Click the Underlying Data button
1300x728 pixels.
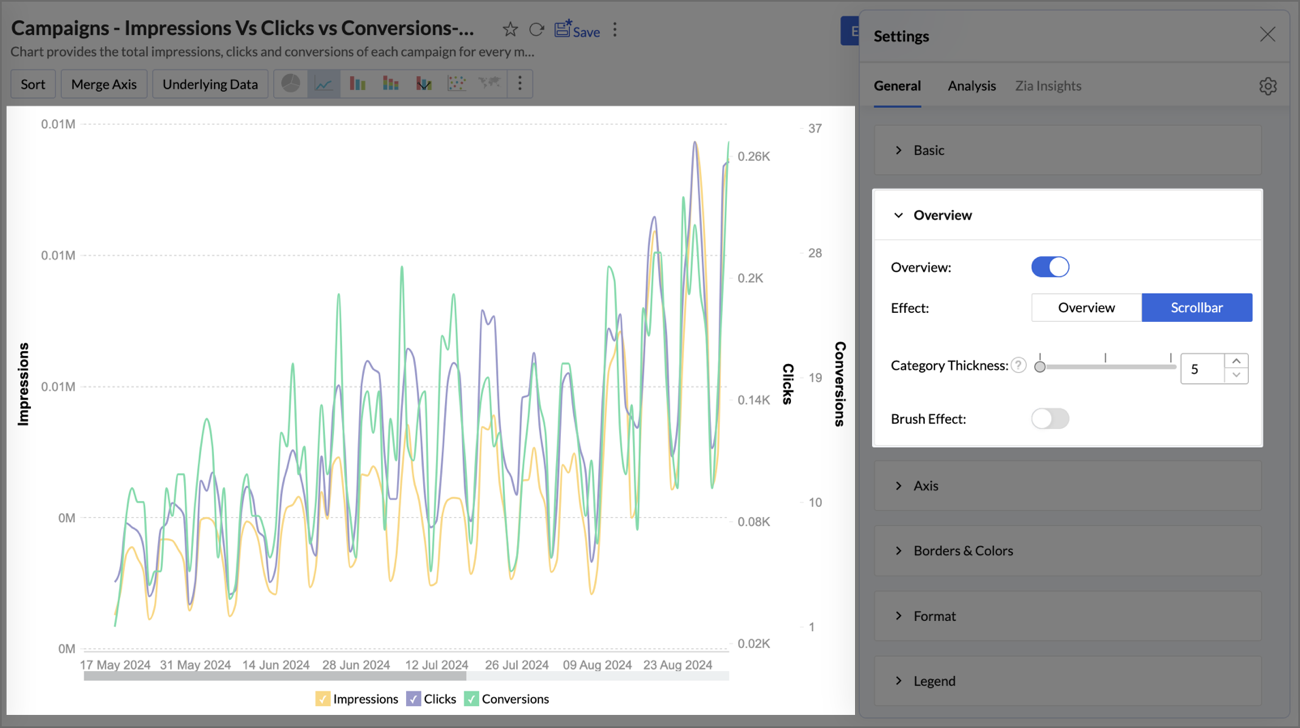click(x=210, y=84)
